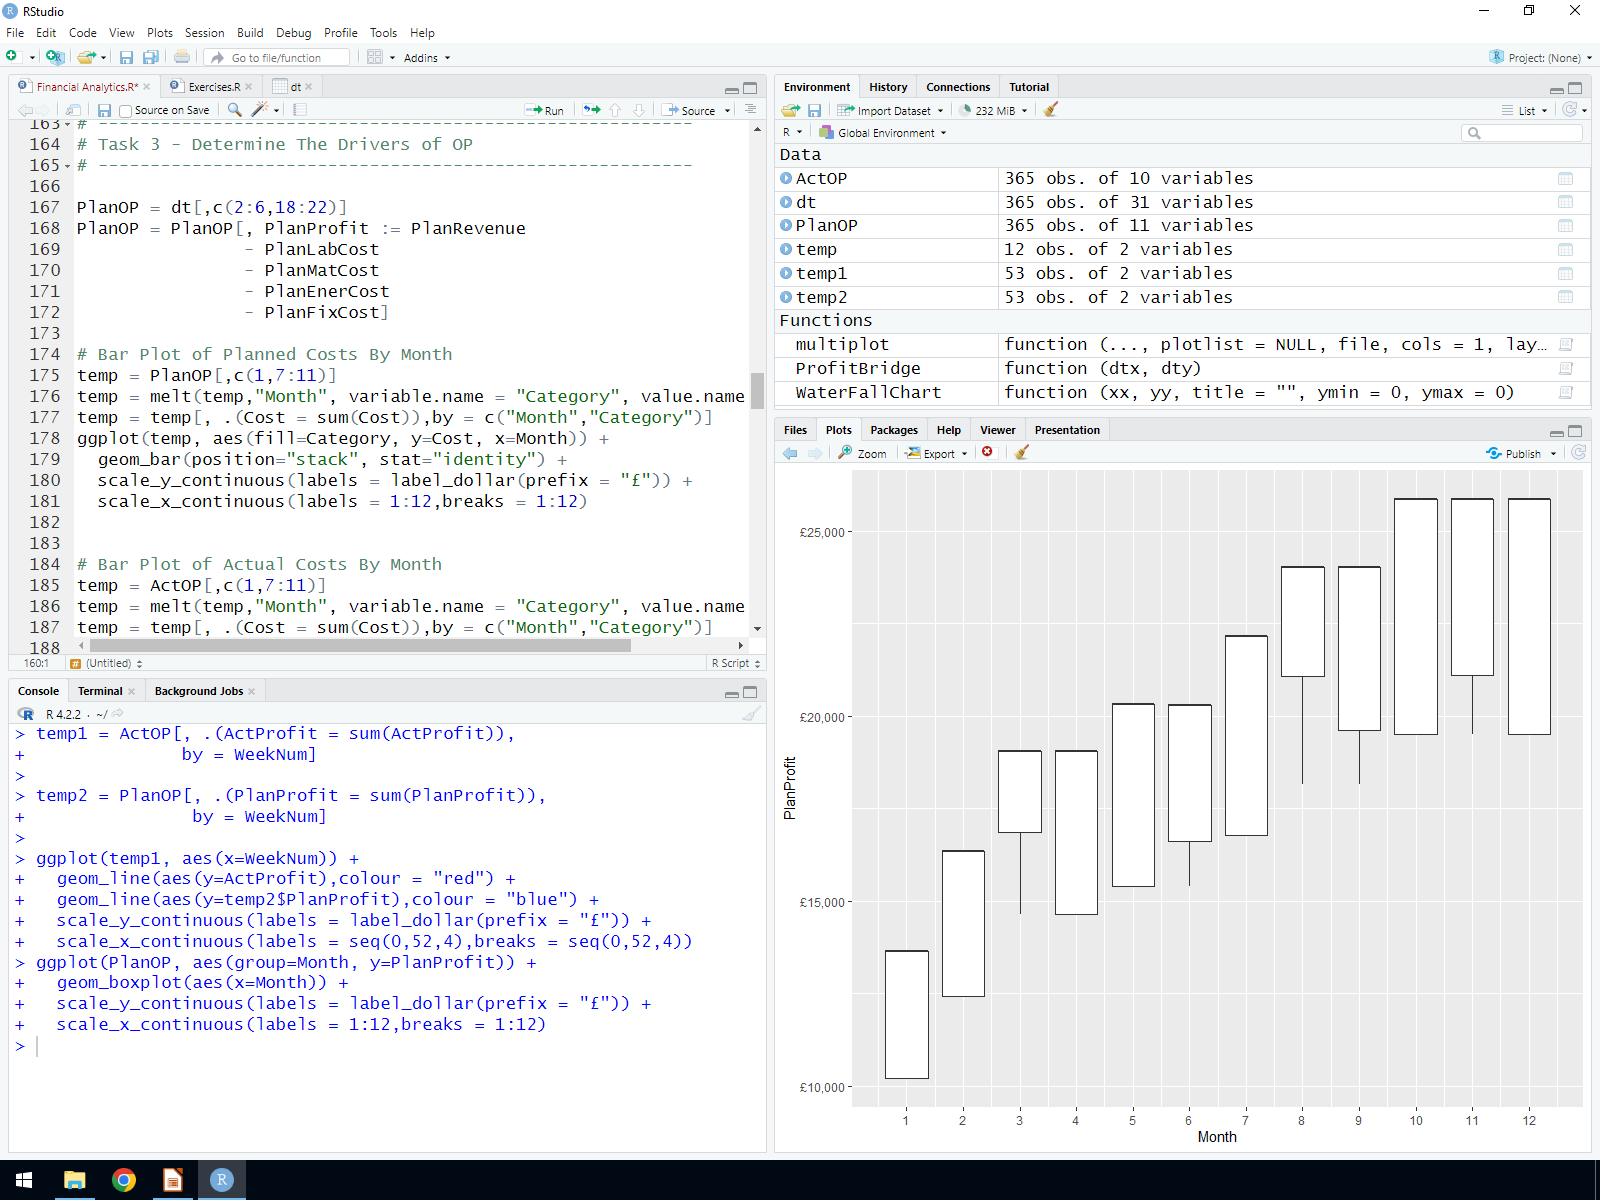Screen dimensions: 1600x1200
Task: Open Chrome from the Windows taskbar
Action: click(x=124, y=1180)
